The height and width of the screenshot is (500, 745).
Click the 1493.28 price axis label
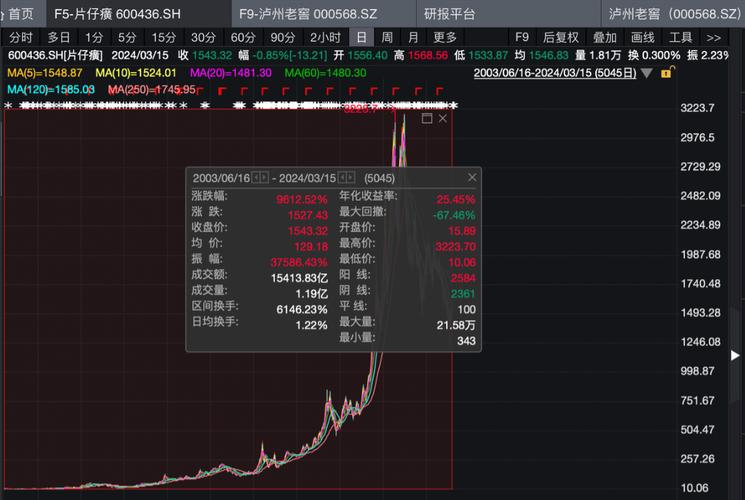[700, 313]
